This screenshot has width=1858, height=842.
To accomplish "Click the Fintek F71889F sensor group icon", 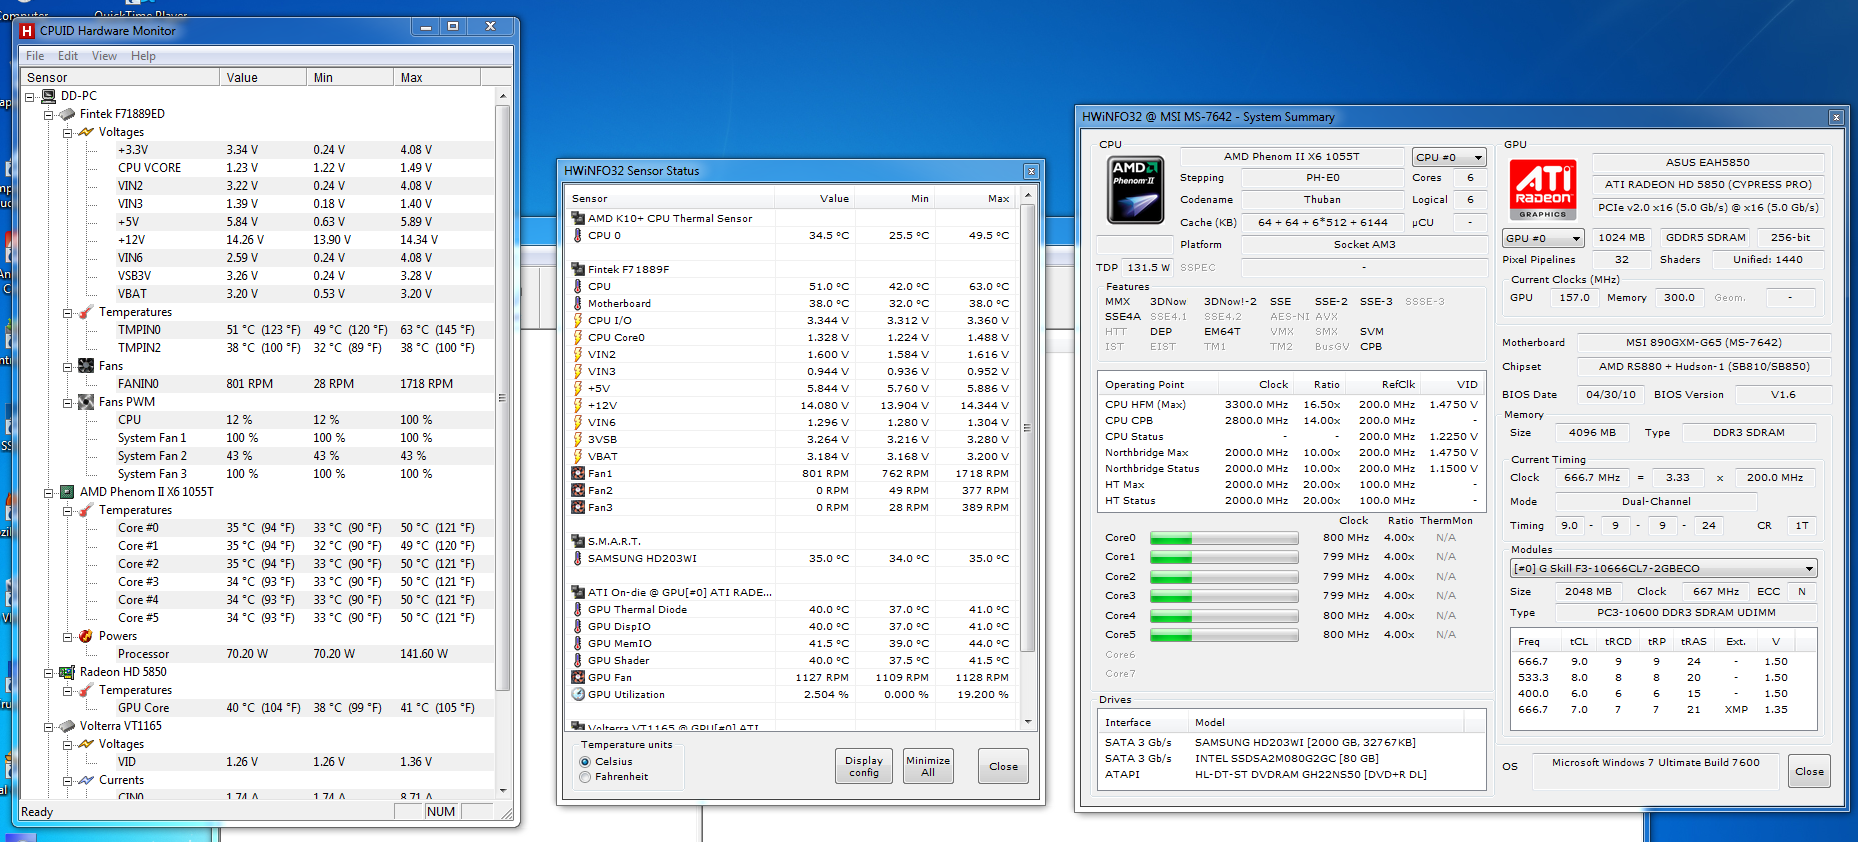I will [x=578, y=269].
